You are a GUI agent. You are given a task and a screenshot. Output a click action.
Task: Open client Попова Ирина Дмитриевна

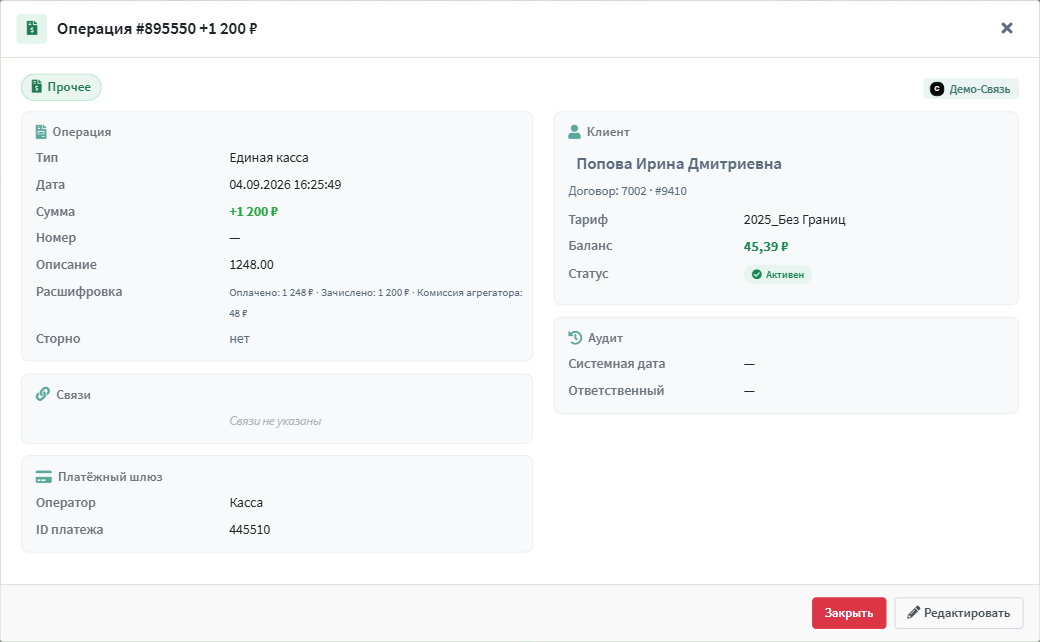(x=679, y=164)
